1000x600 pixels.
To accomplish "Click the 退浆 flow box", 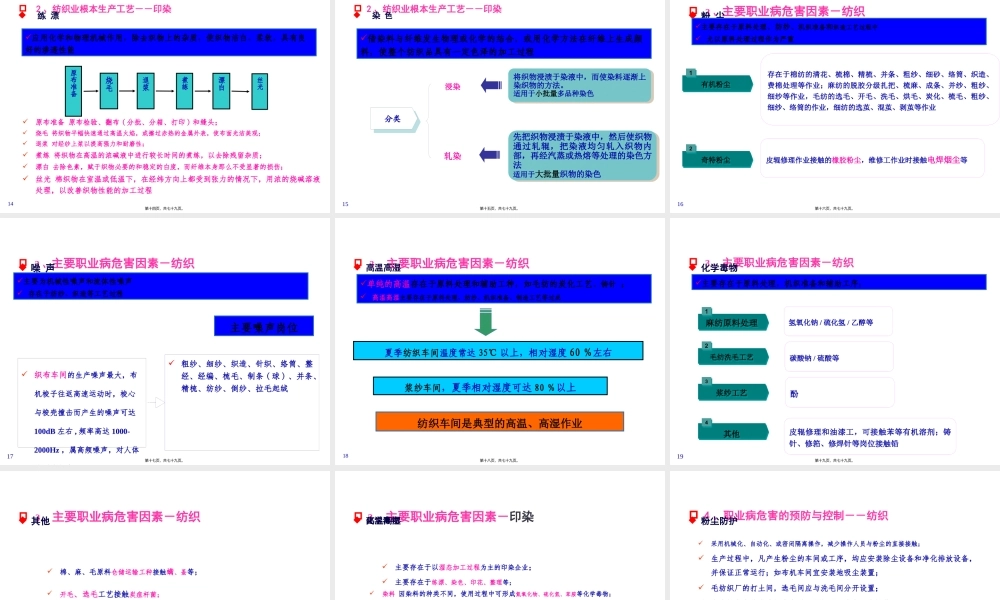I will click(146, 91).
